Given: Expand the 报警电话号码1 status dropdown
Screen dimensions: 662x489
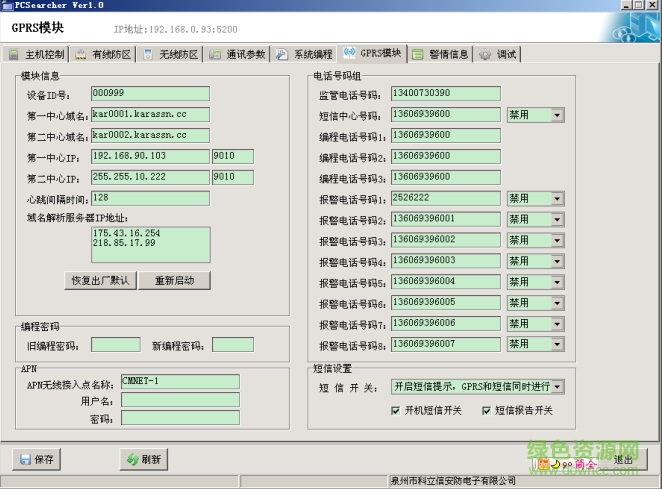Looking at the screenshot, I should (x=557, y=199).
